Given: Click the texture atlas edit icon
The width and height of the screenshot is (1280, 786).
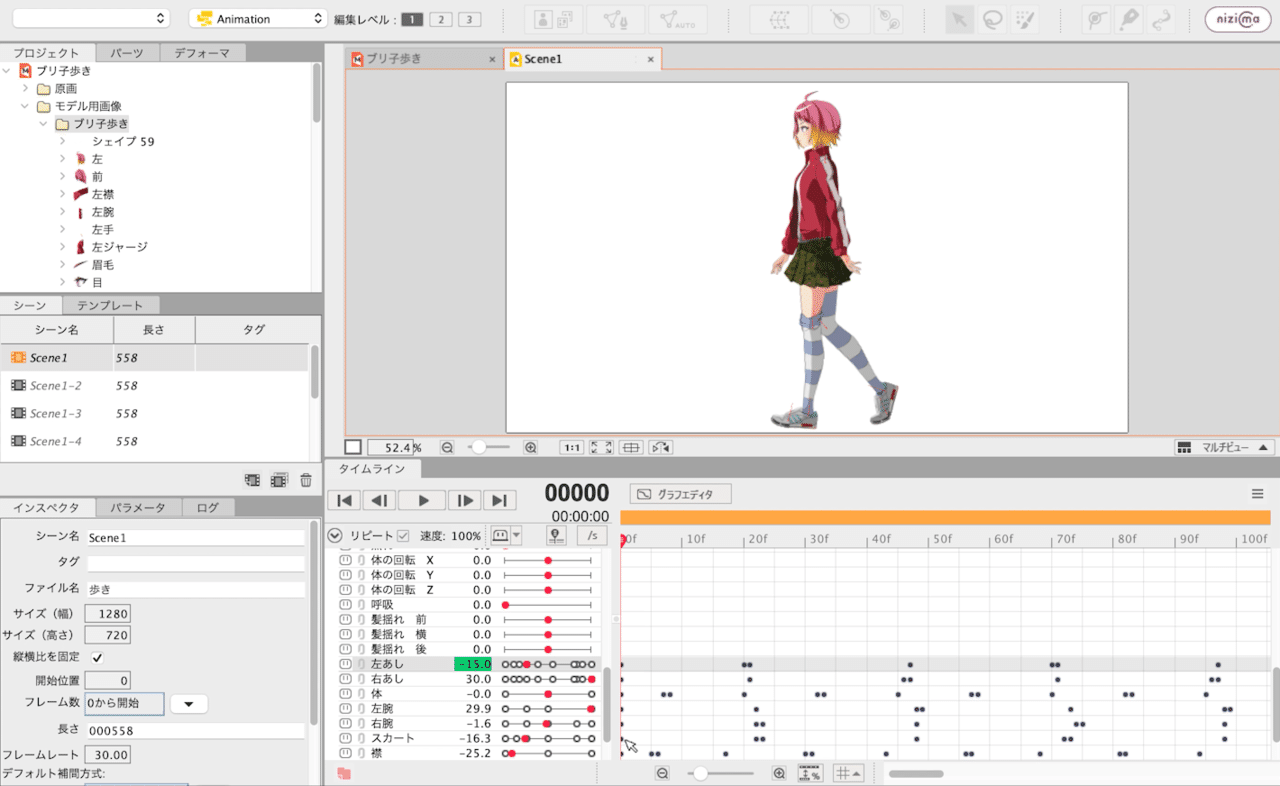Looking at the screenshot, I should [x=554, y=19].
